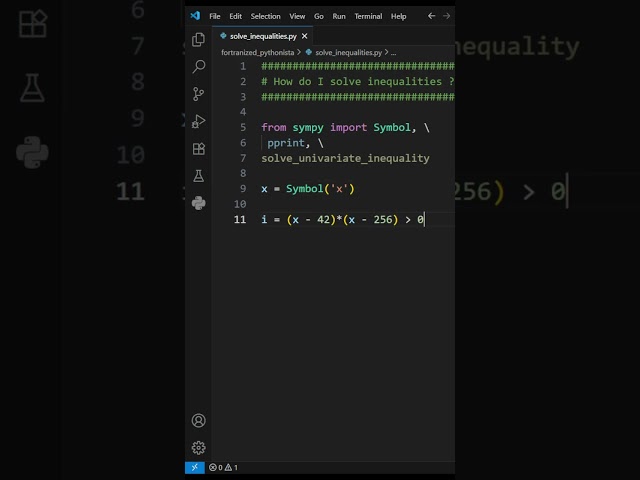Open a remote window via blue status icon
Image resolution: width=640 pixels, height=480 pixels.
(x=195, y=467)
